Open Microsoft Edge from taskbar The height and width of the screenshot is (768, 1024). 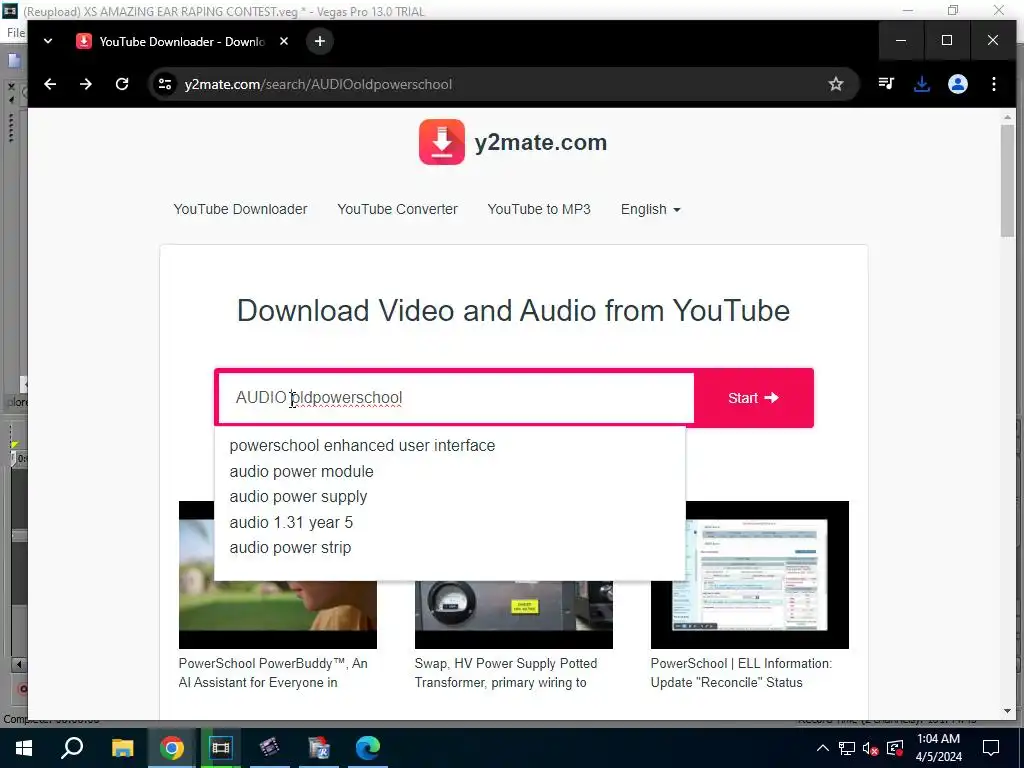click(x=368, y=748)
